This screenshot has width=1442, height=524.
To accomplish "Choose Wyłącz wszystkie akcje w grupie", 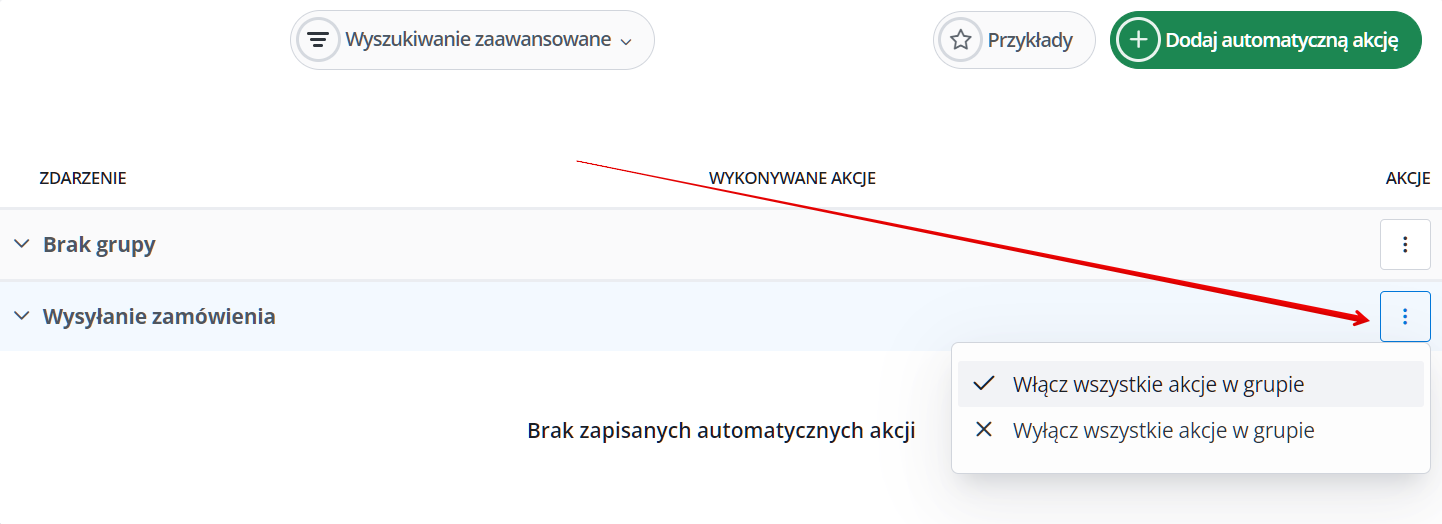I will pyautogui.click(x=1163, y=430).
